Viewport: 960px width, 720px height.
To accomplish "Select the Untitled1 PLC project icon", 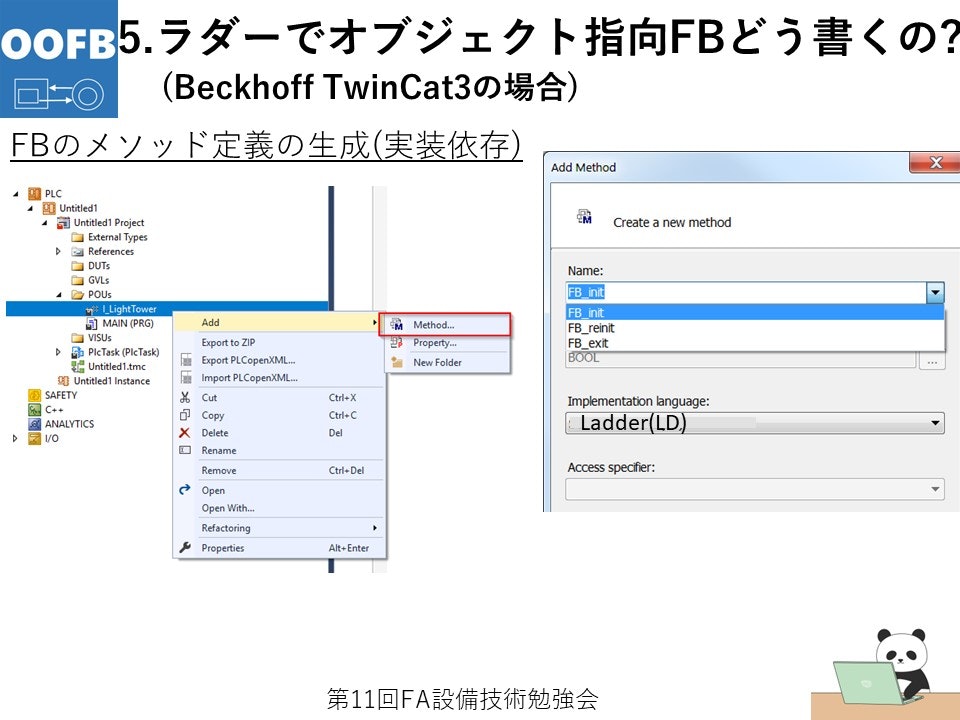I will (x=49, y=208).
